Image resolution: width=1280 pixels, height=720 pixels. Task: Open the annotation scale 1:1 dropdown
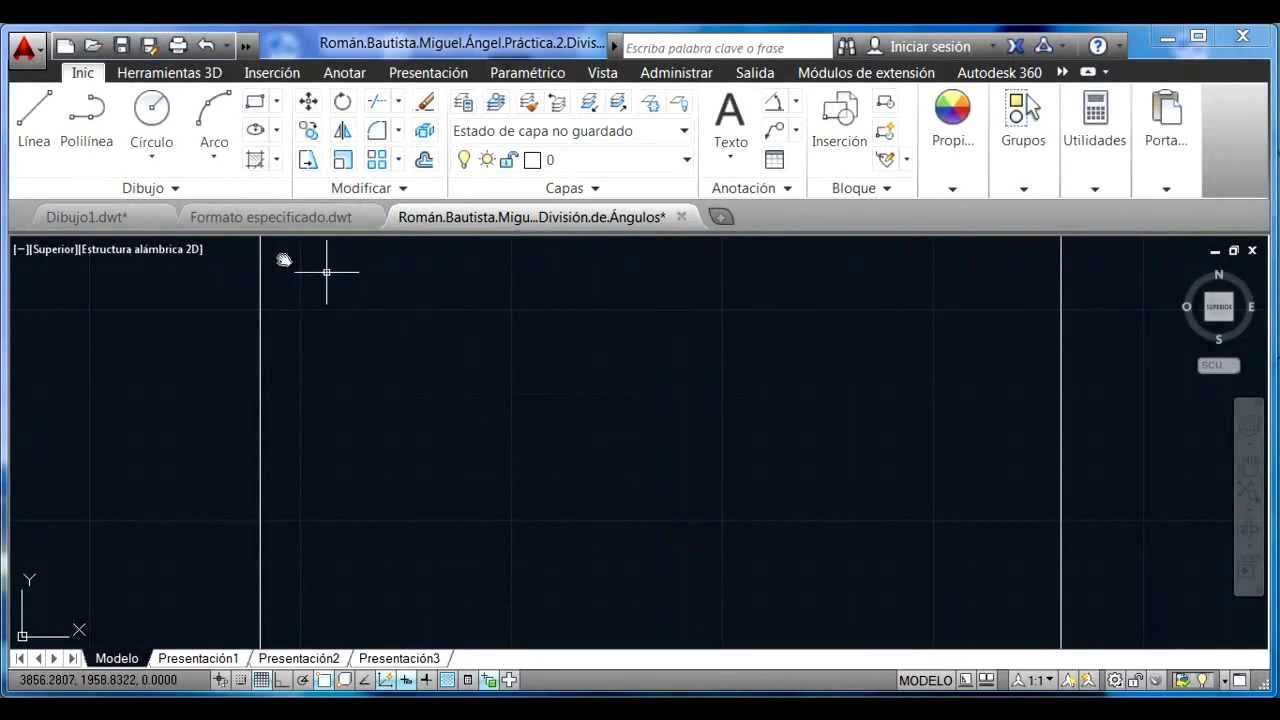click(1034, 681)
